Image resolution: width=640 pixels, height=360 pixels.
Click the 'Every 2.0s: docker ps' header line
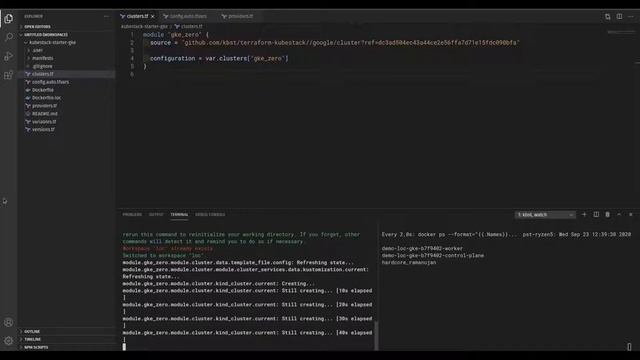pos(506,234)
